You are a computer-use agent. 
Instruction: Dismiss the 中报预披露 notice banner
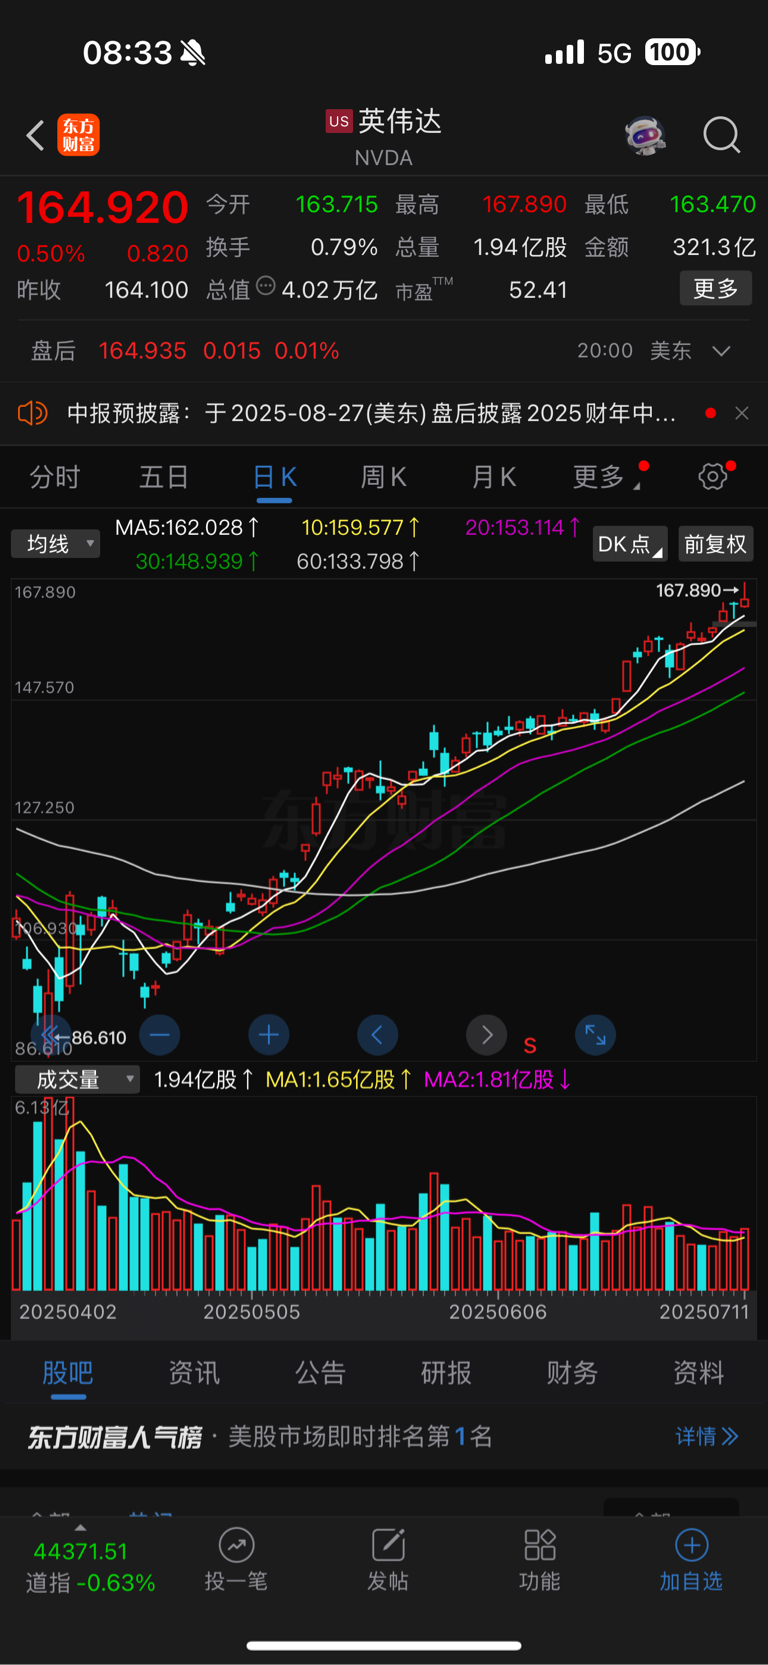(741, 413)
